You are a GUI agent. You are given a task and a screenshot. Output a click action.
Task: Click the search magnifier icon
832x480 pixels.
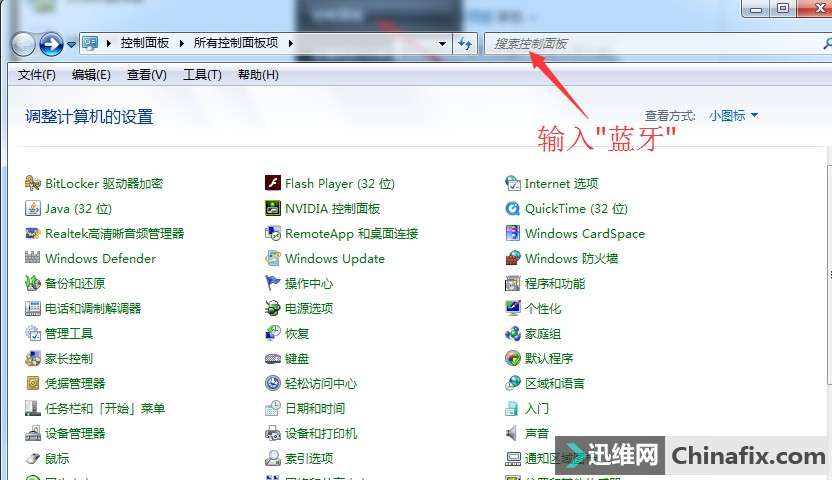click(827, 43)
